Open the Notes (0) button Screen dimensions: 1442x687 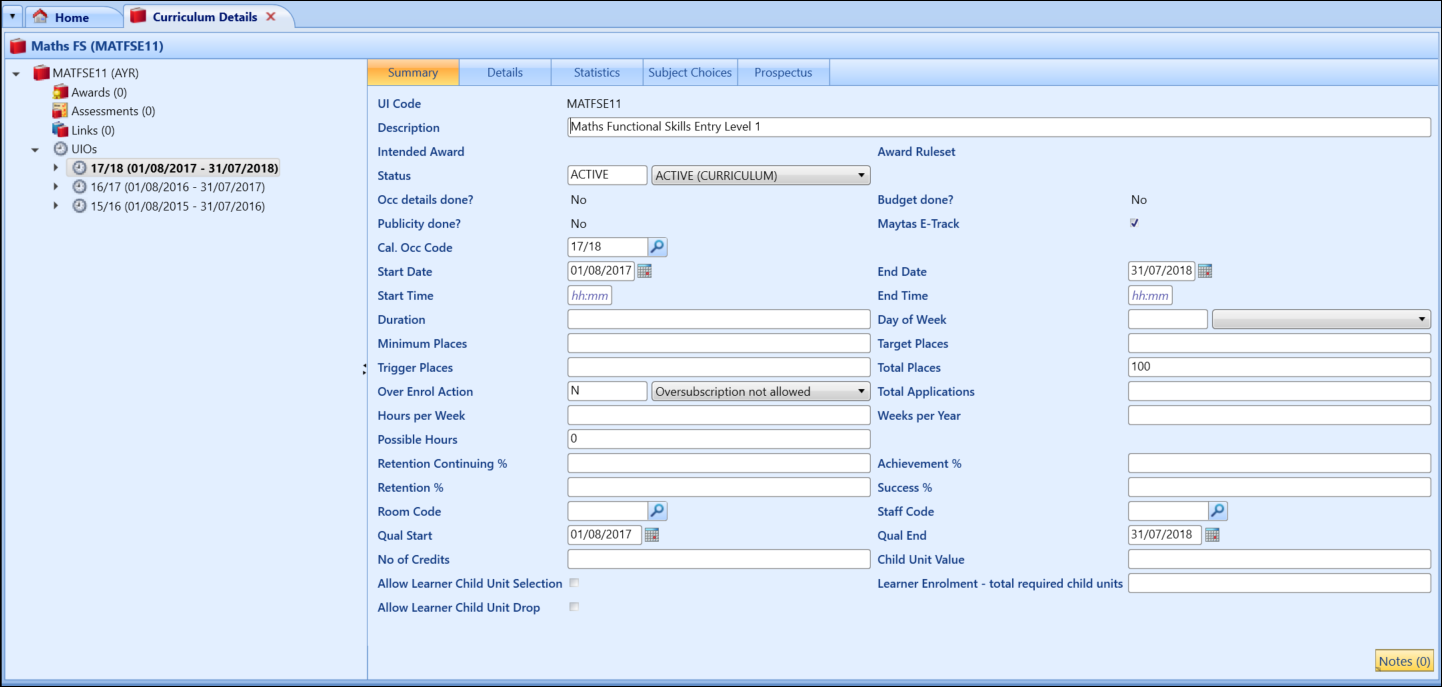(x=1403, y=661)
